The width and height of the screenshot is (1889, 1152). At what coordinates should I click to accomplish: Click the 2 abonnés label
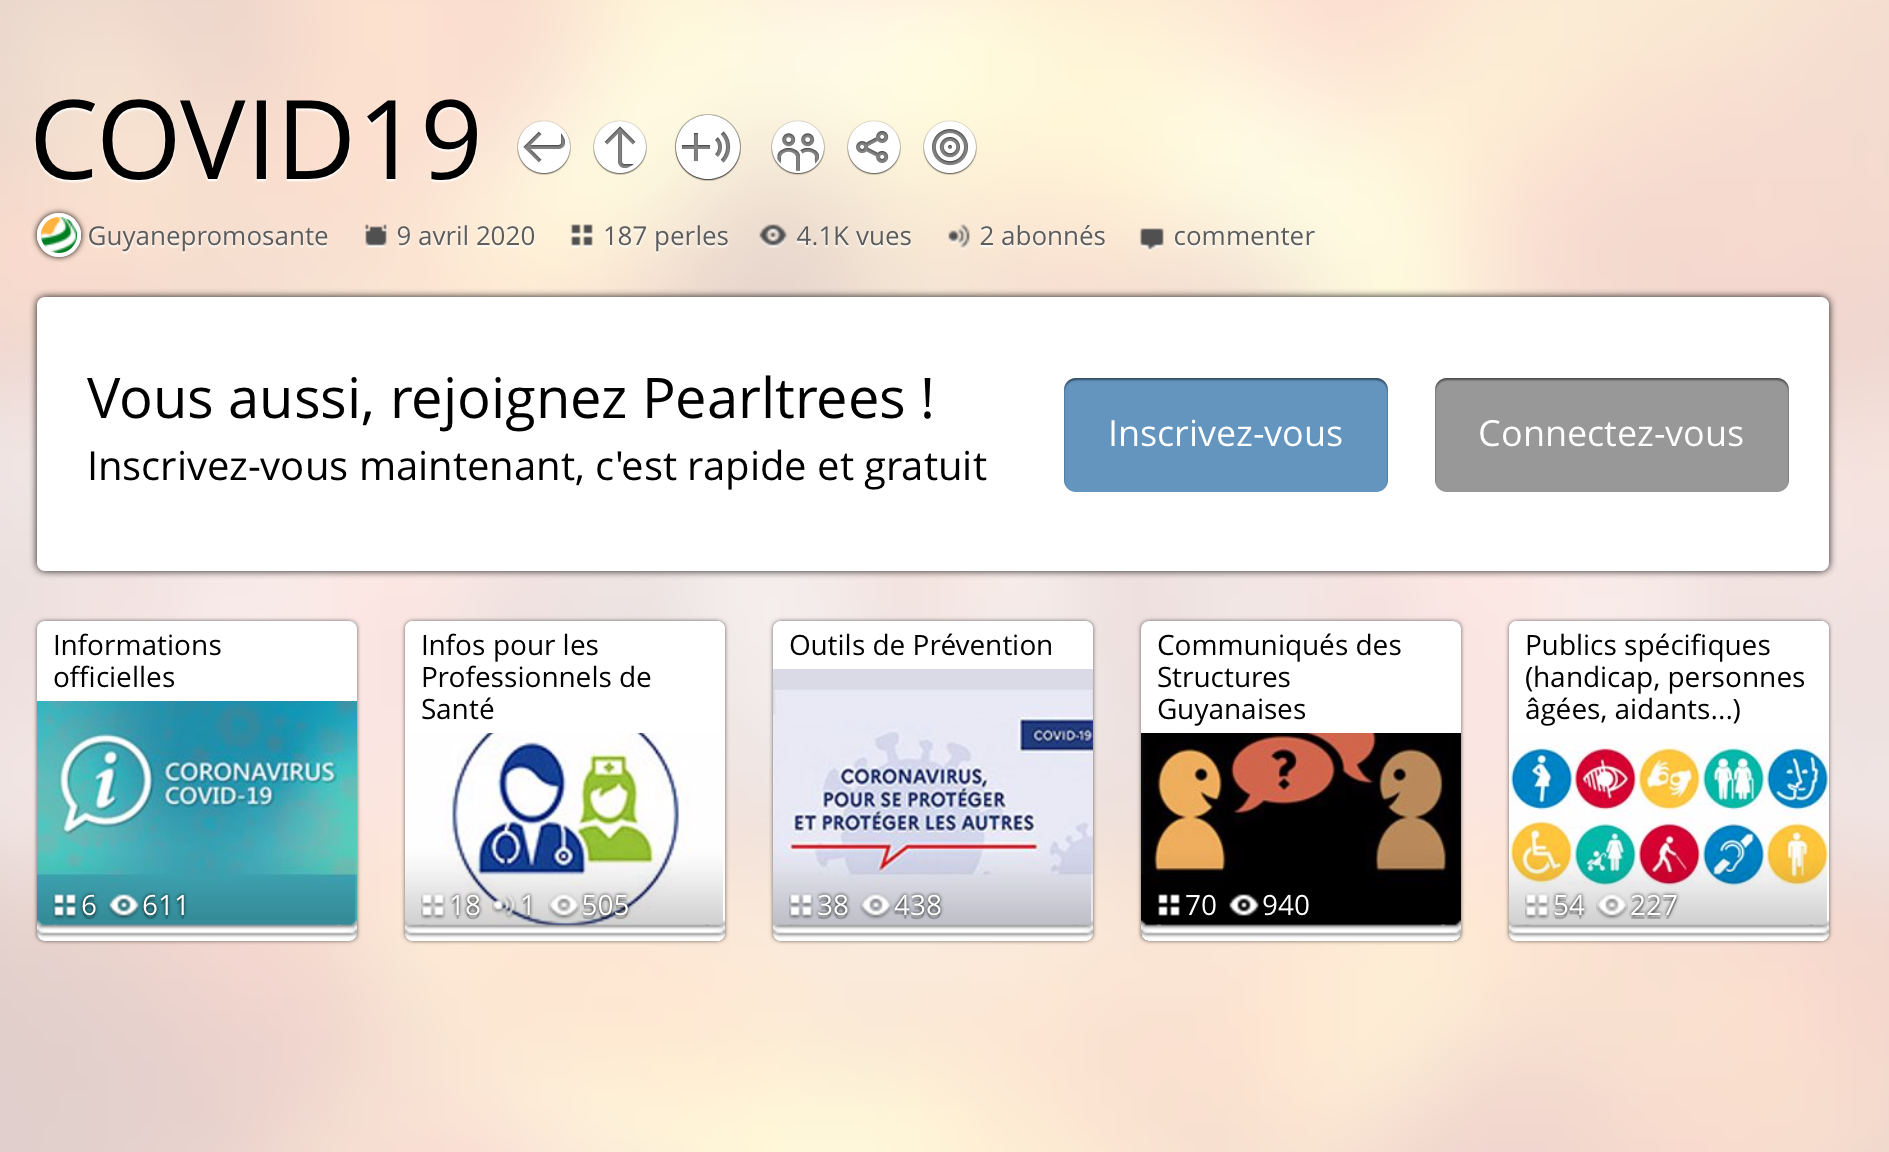pos(1042,236)
